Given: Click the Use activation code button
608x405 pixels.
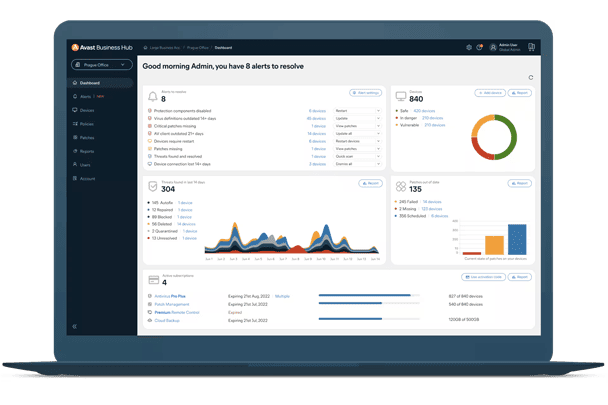Looking at the screenshot, I should point(483,277).
